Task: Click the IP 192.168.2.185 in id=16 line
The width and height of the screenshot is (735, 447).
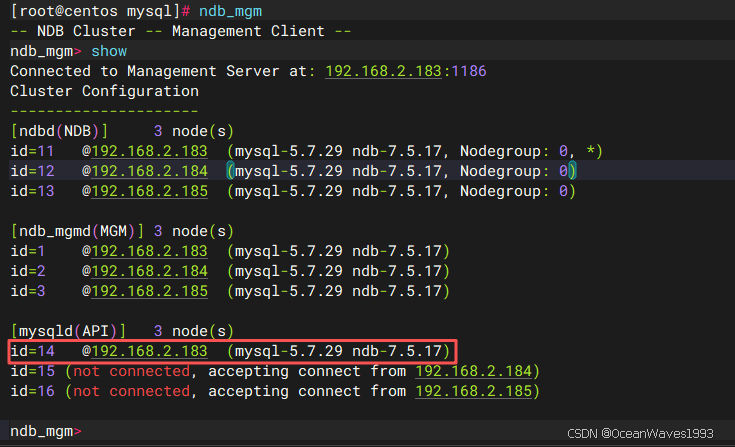Action: click(473, 392)
